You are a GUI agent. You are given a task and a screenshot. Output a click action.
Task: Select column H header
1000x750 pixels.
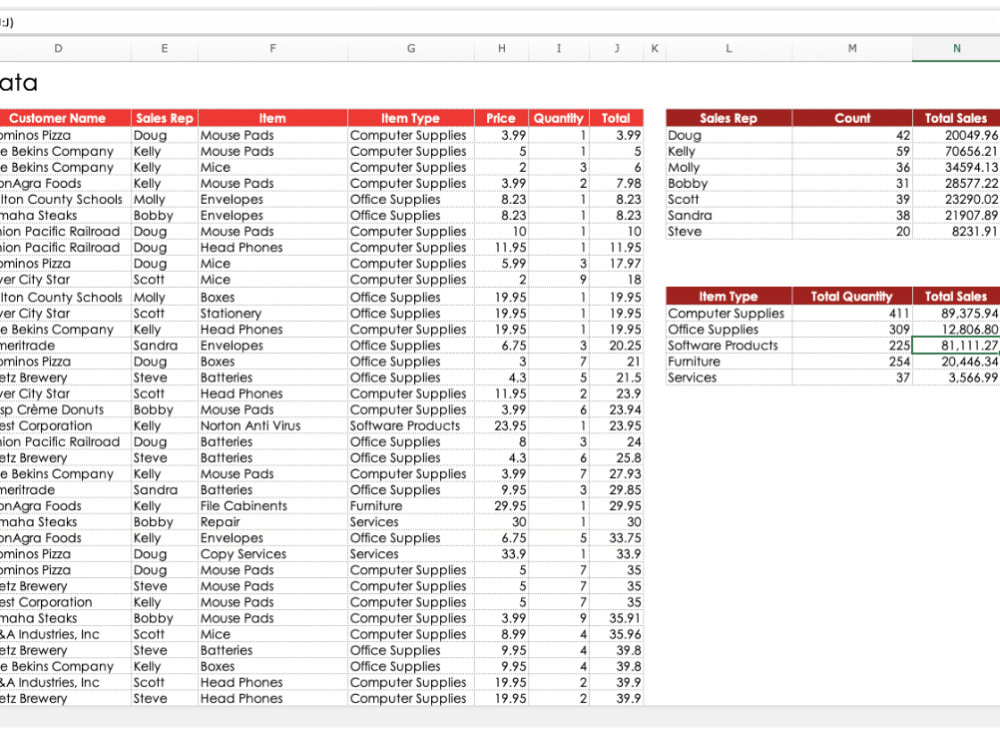coord(502,48)
